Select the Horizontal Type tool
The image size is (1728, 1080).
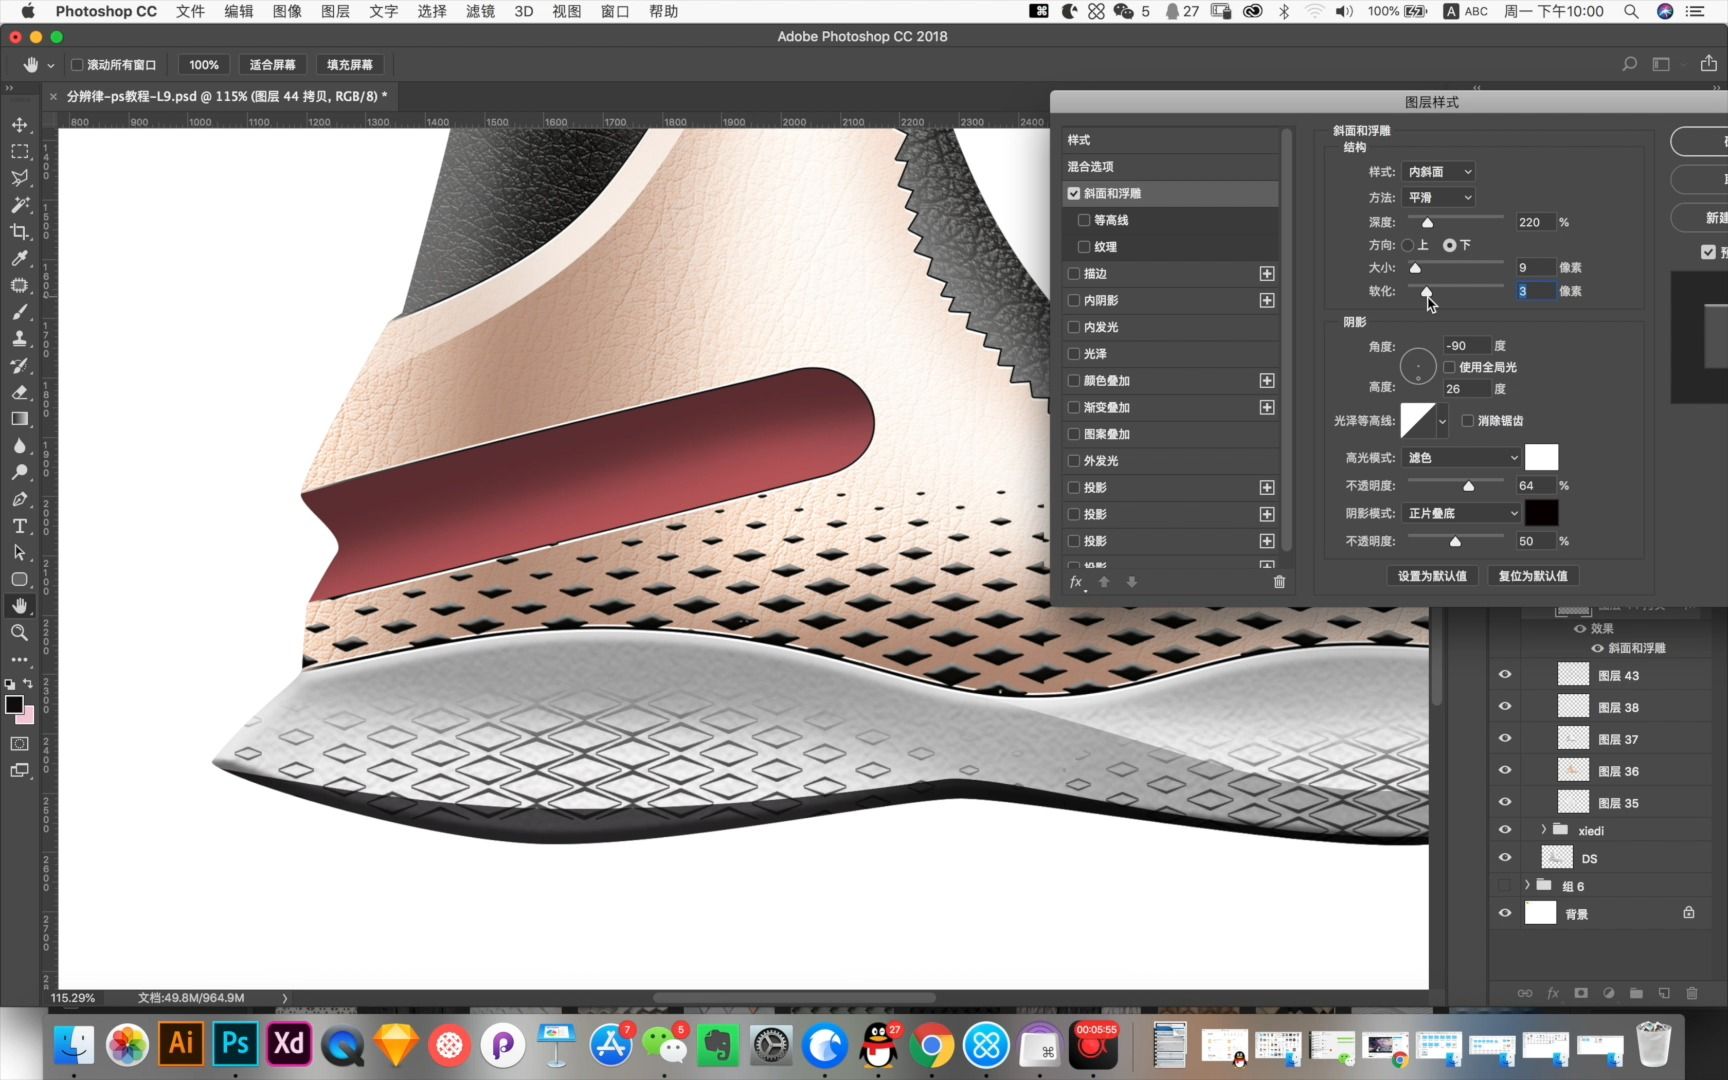[x=19, y=526]
